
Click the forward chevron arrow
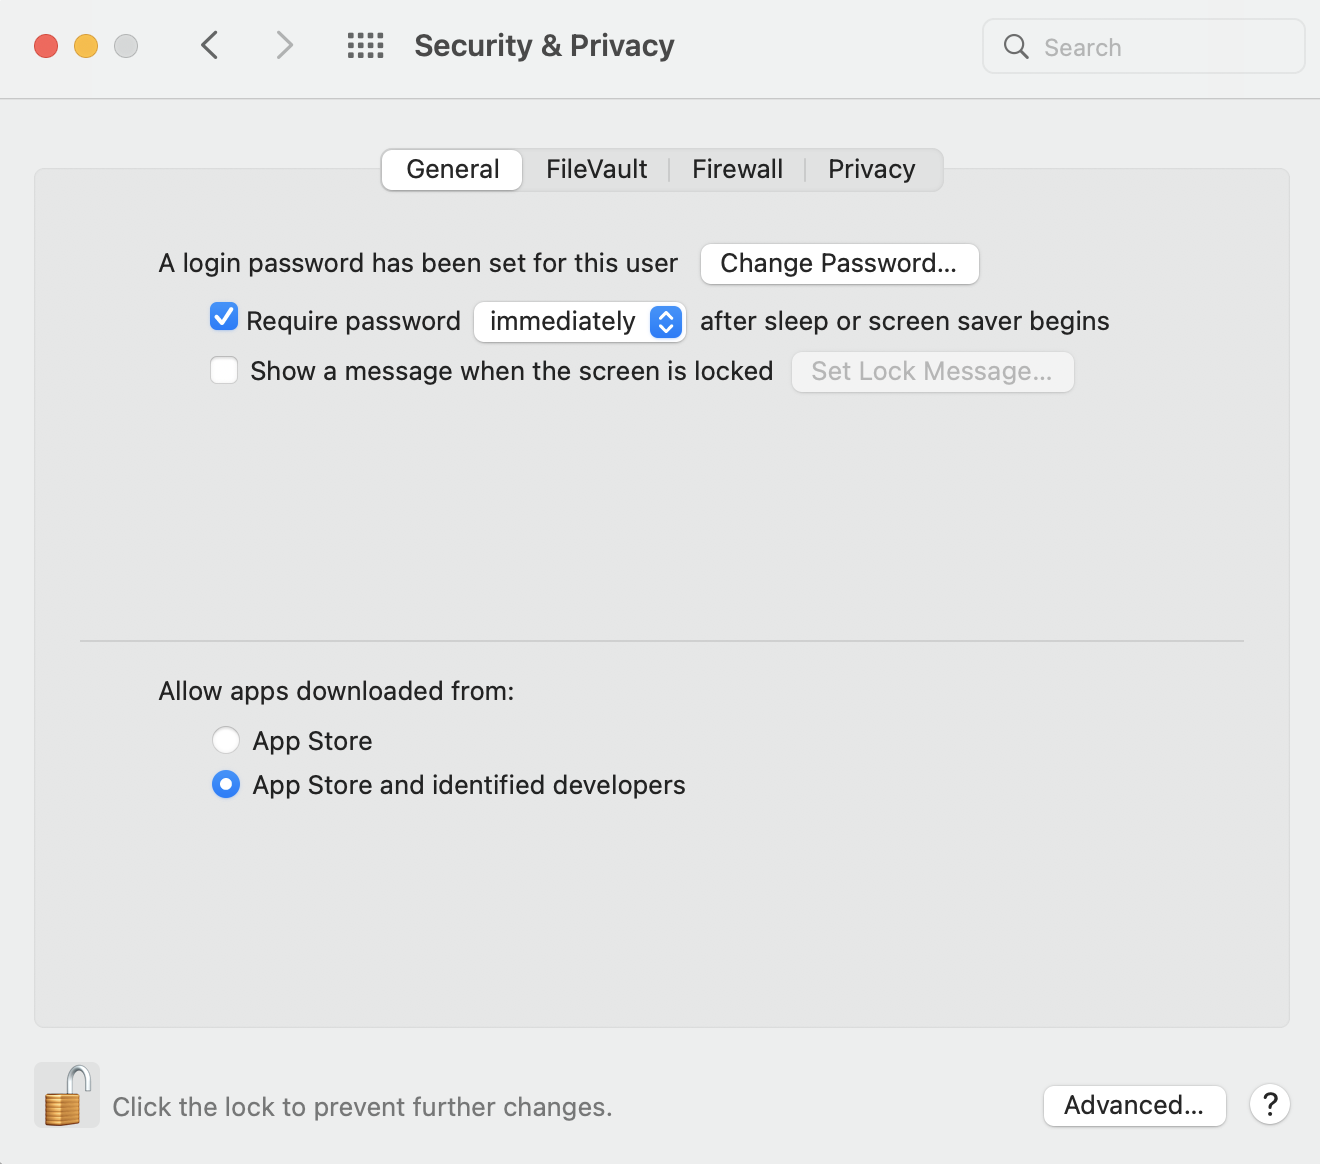click(285, 45)
